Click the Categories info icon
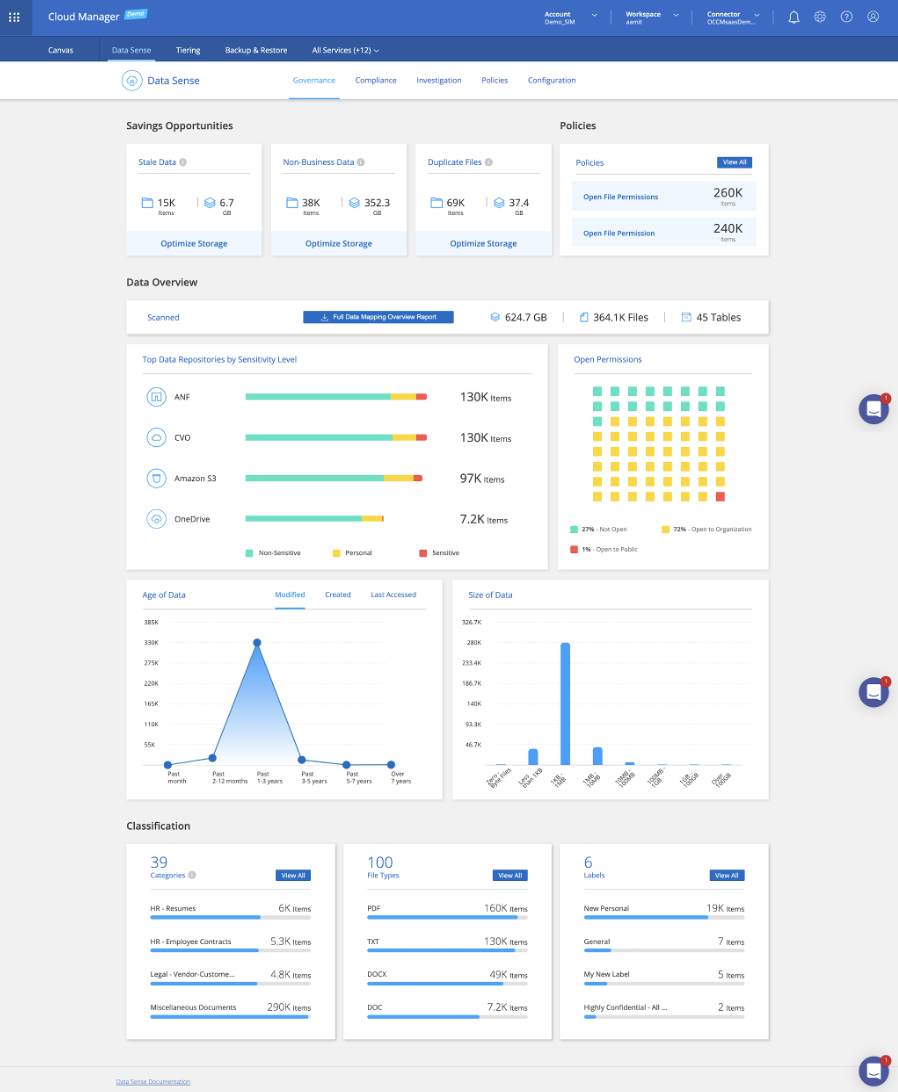Viewport: 898px width, 1092px height. point(192,875)
